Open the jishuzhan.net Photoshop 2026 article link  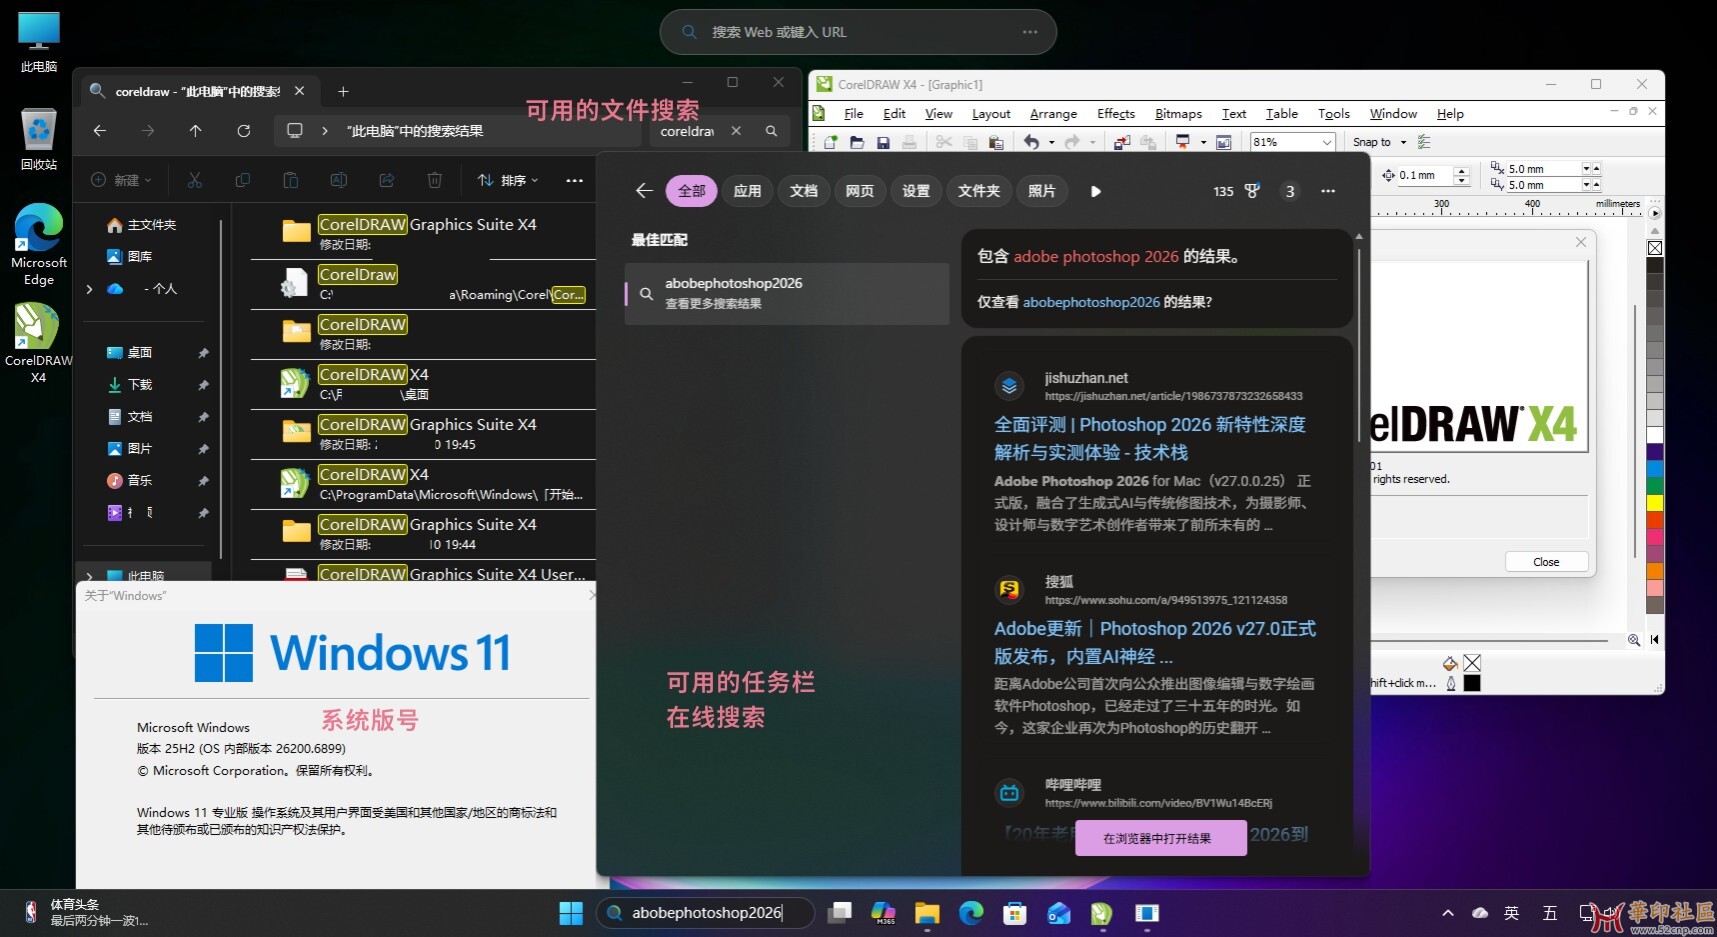[1148, 438]
